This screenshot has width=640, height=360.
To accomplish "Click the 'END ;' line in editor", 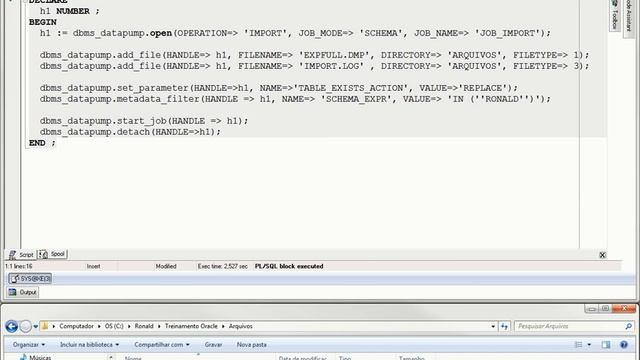I will 42,143.
